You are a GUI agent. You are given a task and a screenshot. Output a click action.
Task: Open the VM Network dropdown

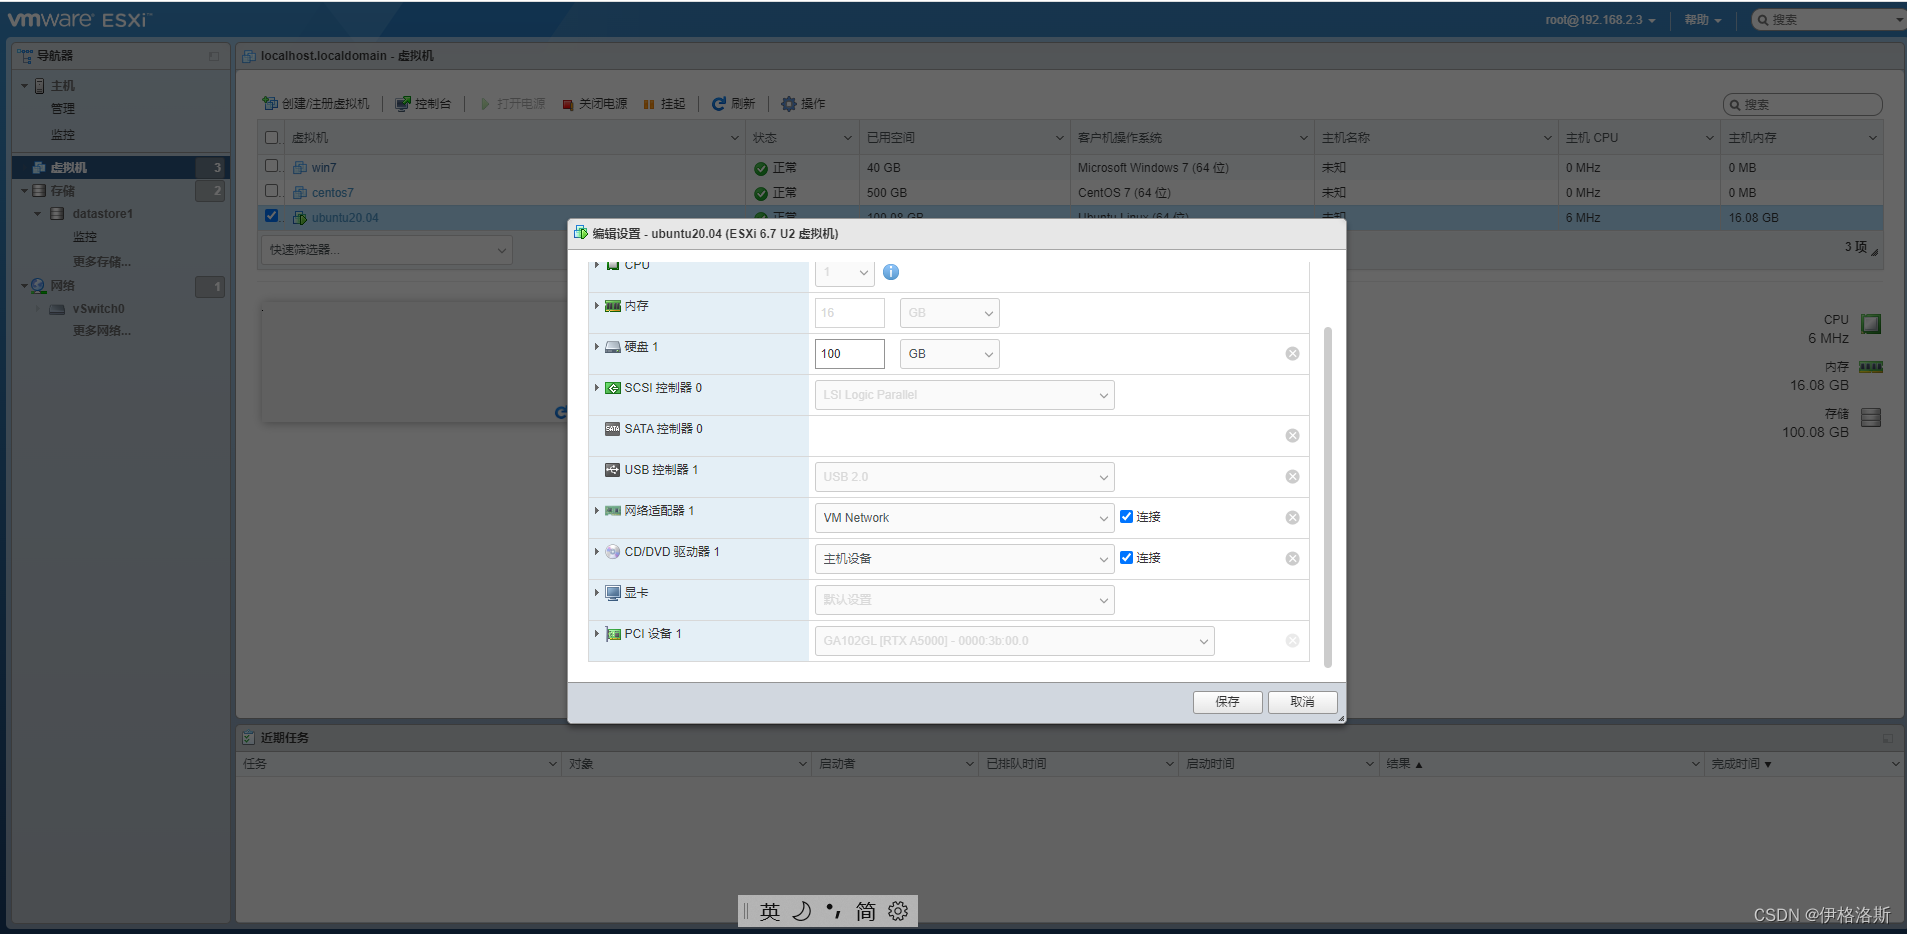[965, 518]
